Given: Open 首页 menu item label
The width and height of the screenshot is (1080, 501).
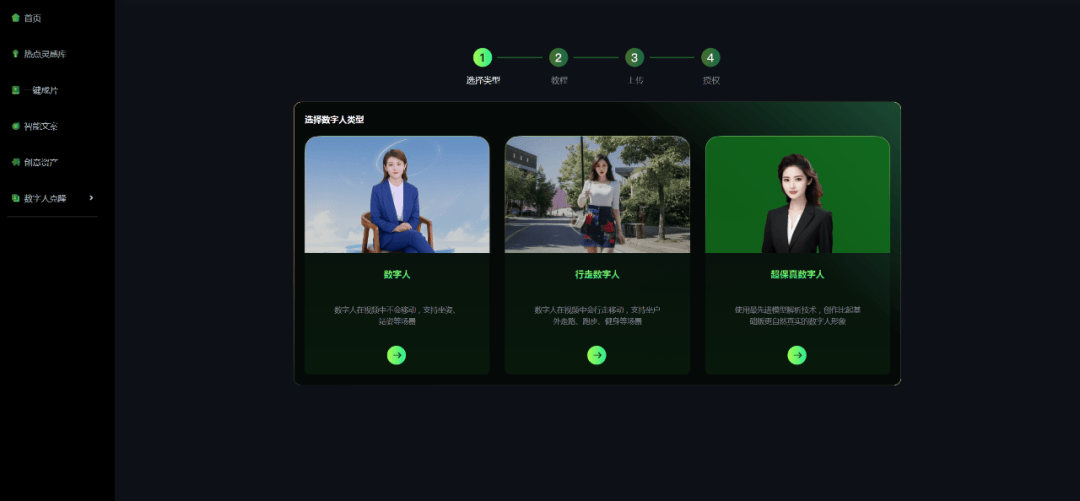Looking at the screenshot, I should (33, 18).
